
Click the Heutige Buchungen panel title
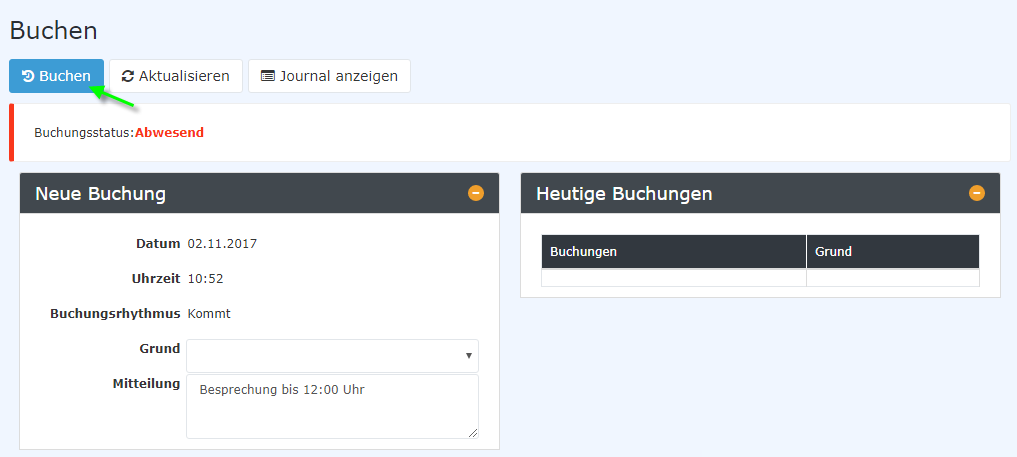[624, 194]
